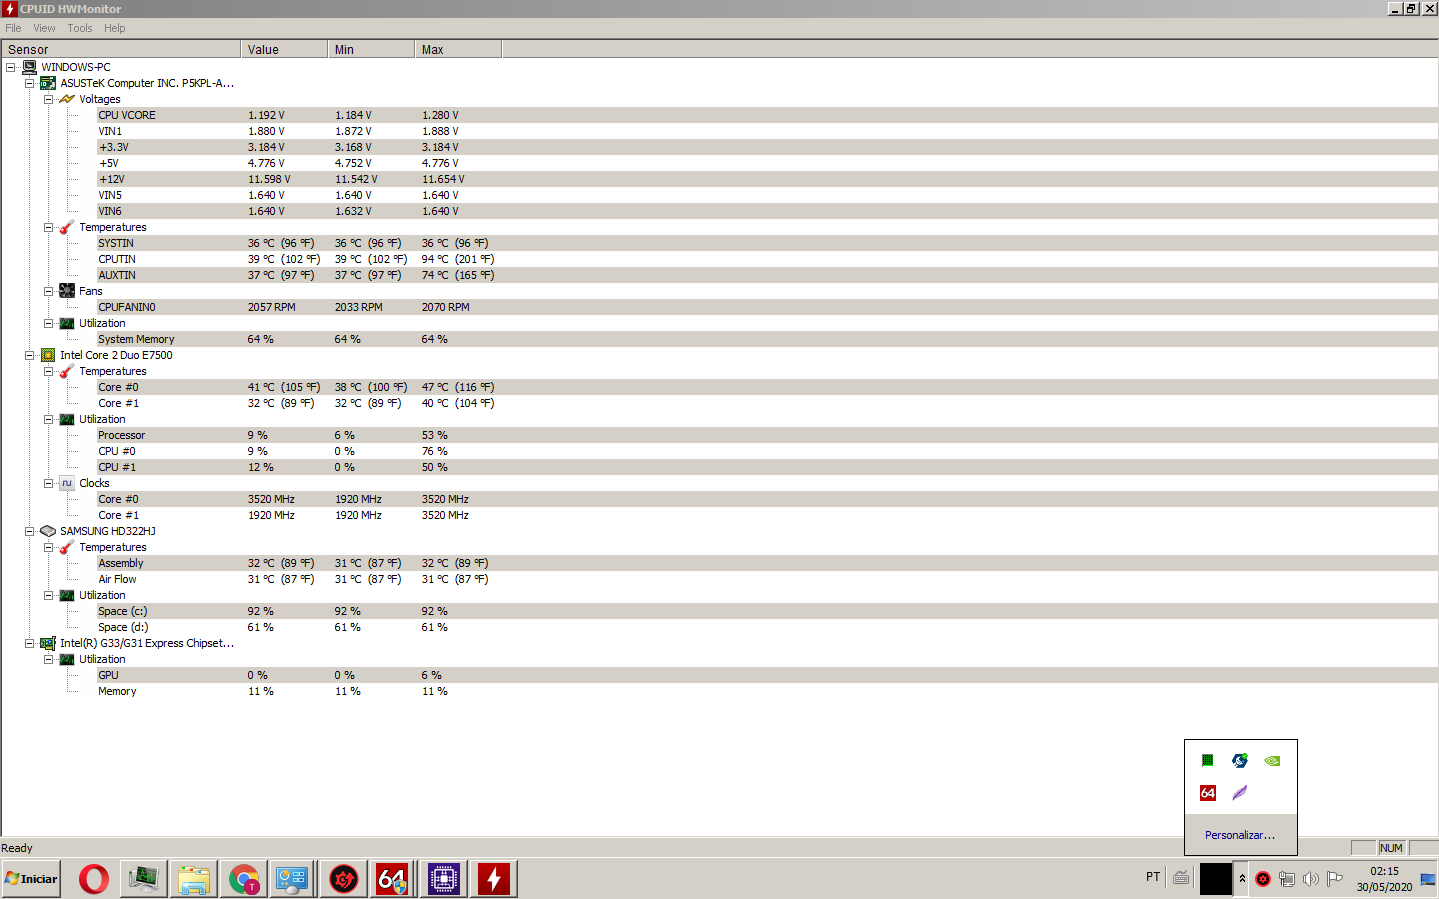Screen dimensions: 1439x899
Task: Click the SAMSUNG hard drive icon
Action: (x=48, y=531)
